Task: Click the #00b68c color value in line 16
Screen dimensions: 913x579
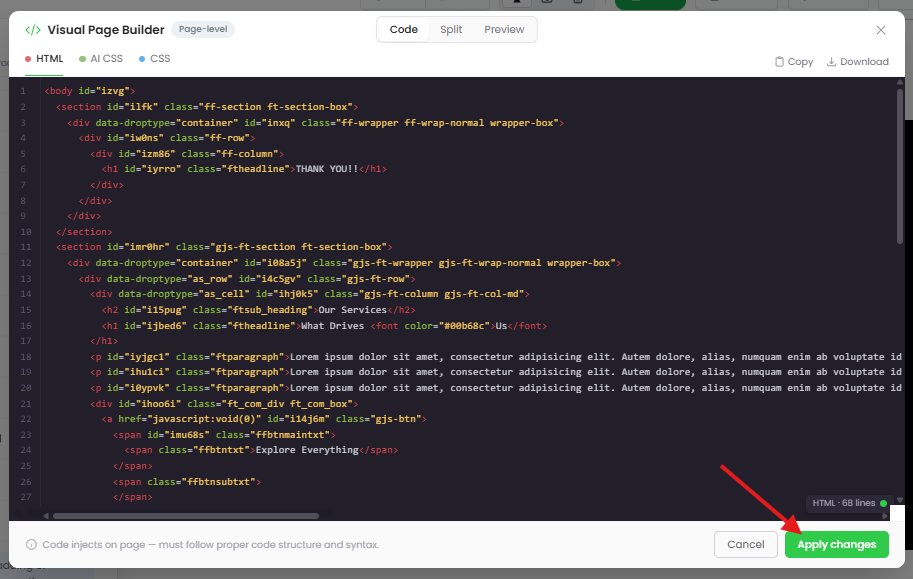Action: pyautogui.click(x=464, y=326)
